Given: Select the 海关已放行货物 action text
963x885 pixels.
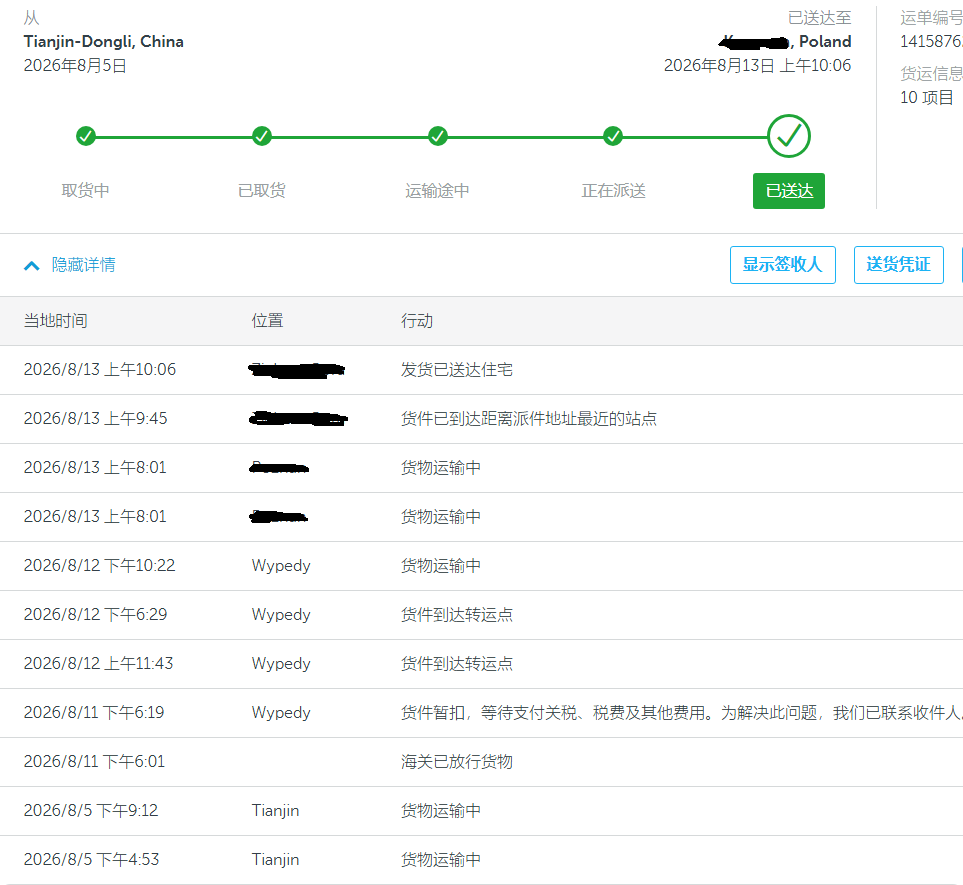Looking at the screenshot, I should click(457, 762).
